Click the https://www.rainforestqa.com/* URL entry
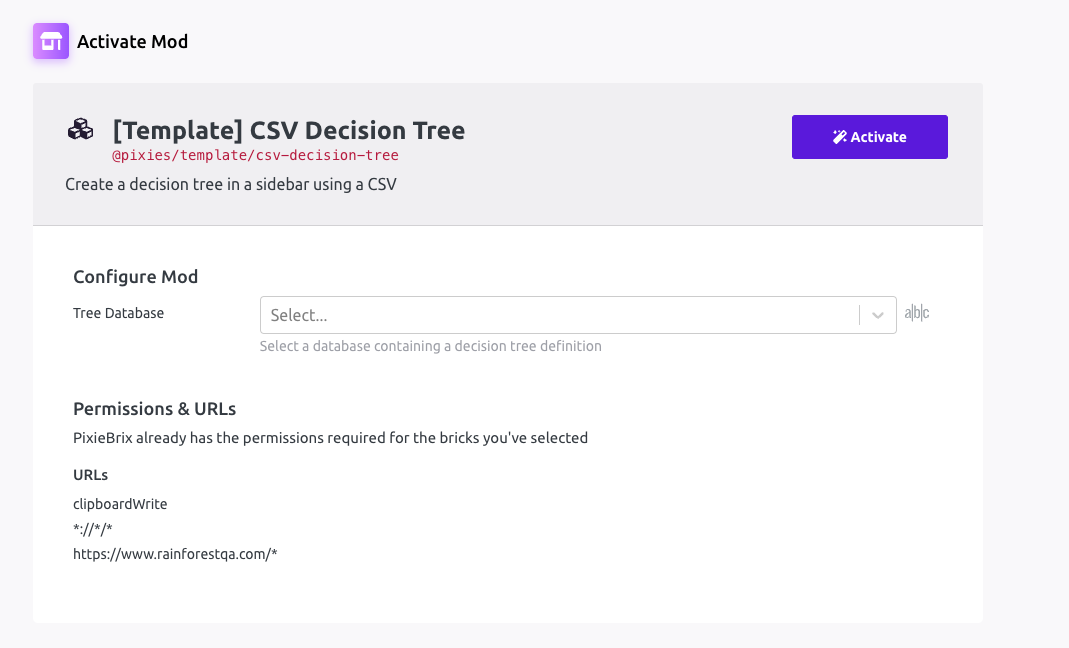This screenshot has height=648, width=1069. pos(175,553)
